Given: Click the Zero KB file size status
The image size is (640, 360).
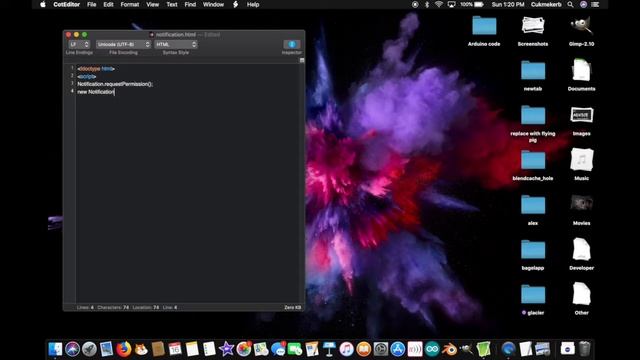Looking at the screenshot, I should pos(293,307).
